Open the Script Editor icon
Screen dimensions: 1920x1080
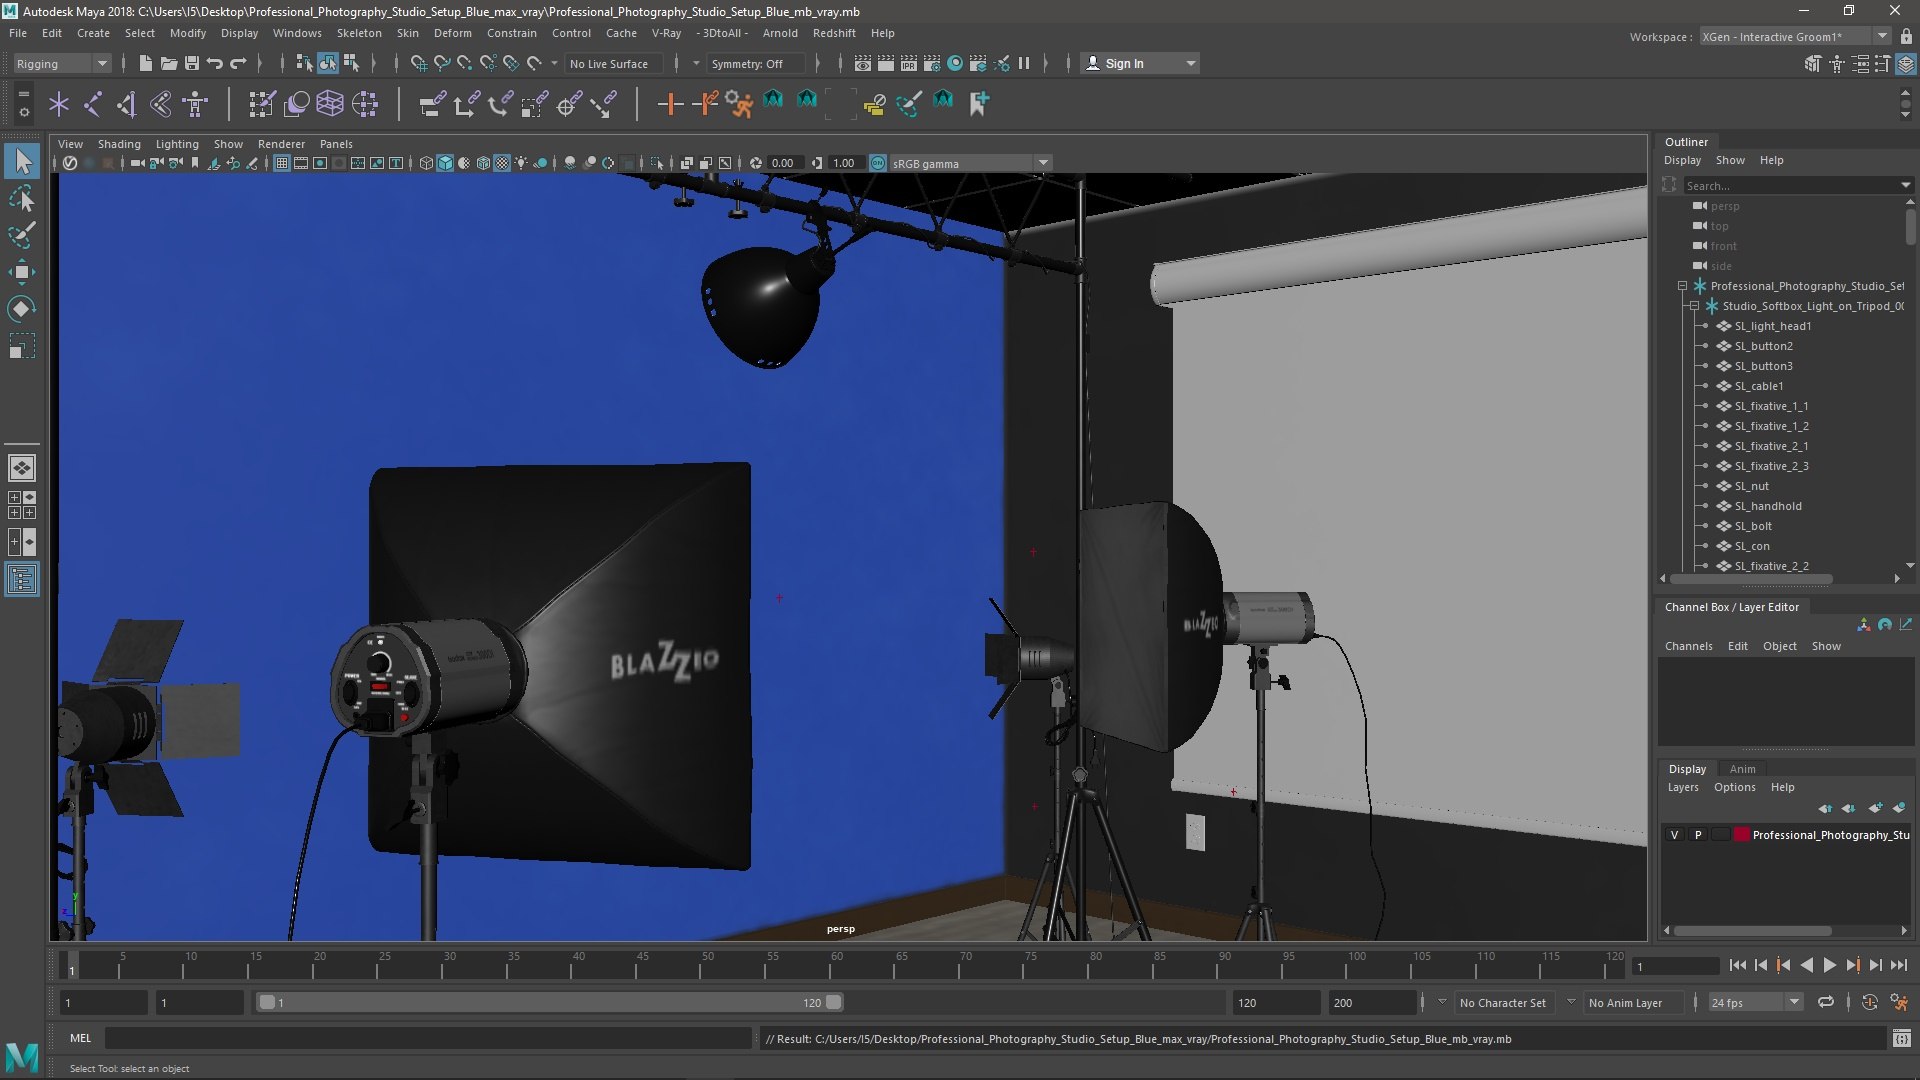(x=1902, y=1039)
